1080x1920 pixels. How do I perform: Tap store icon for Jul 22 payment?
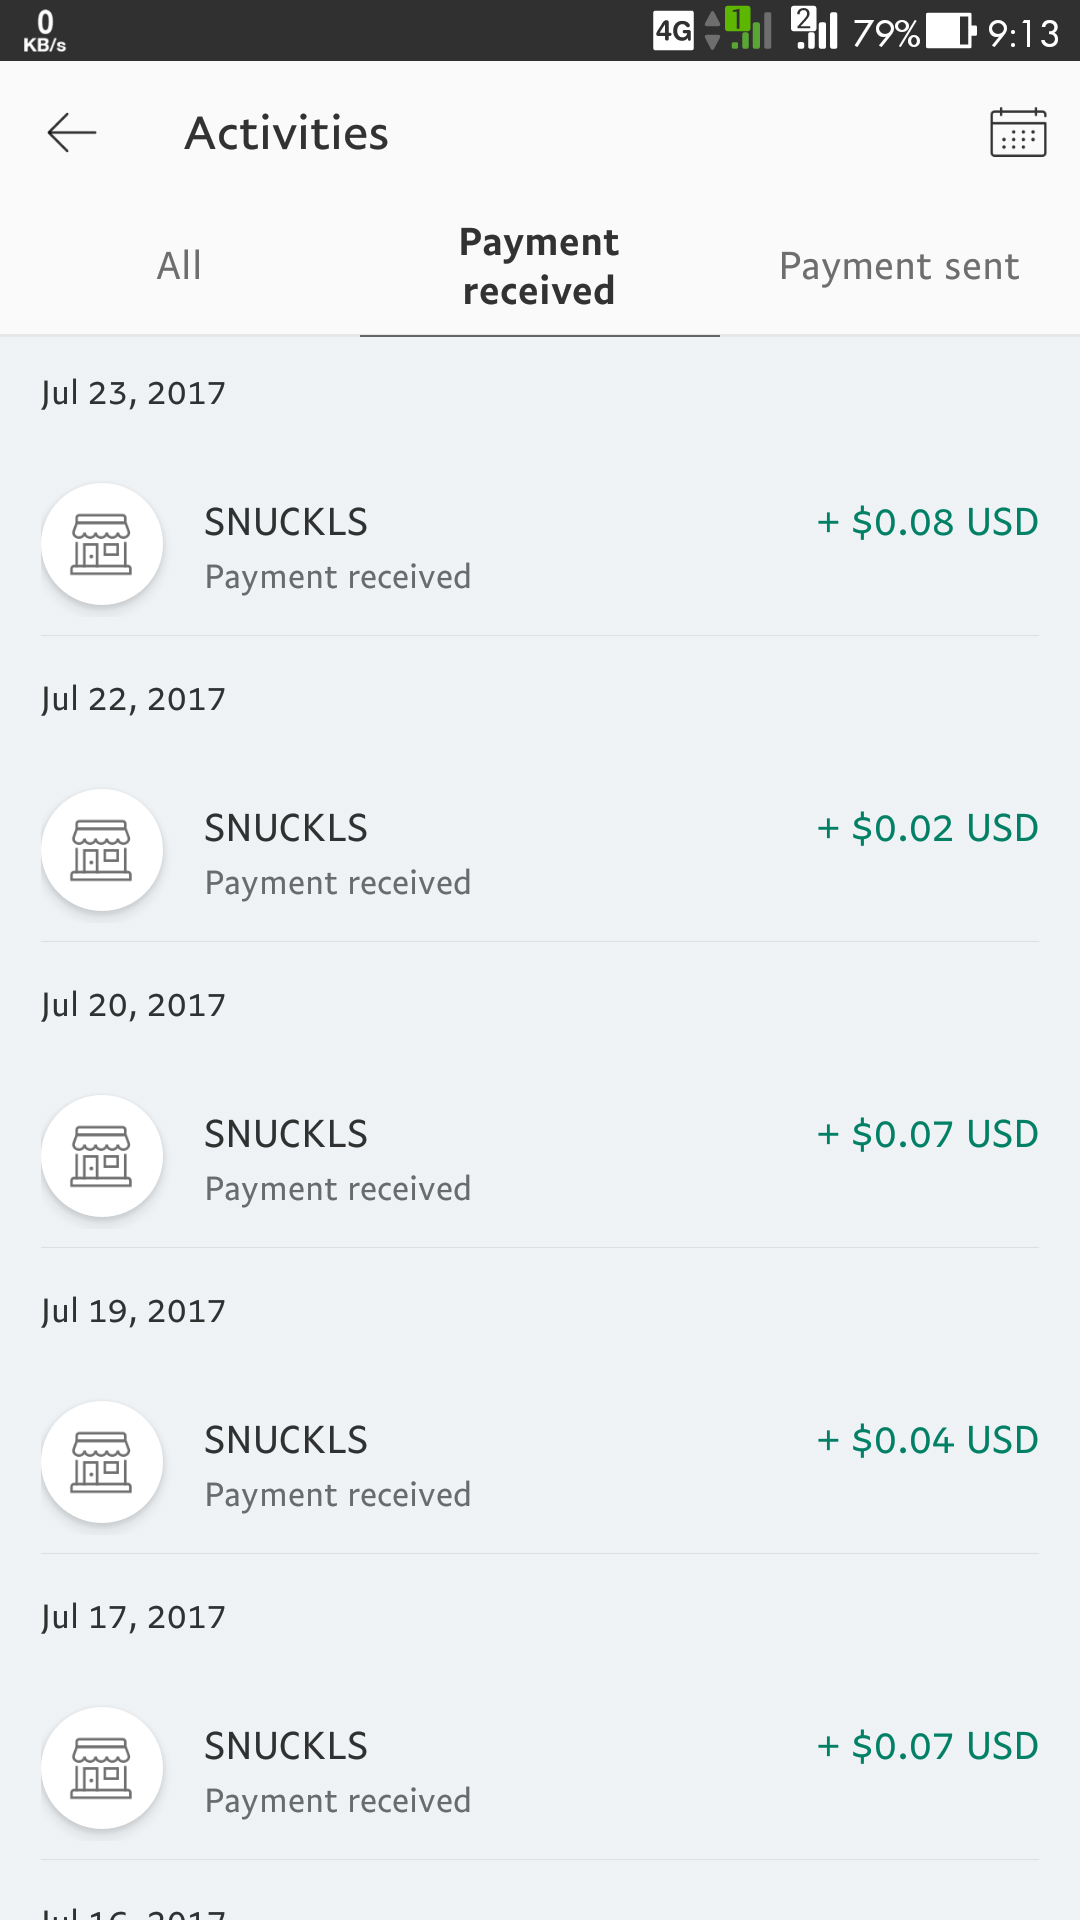tap(102, 851)
